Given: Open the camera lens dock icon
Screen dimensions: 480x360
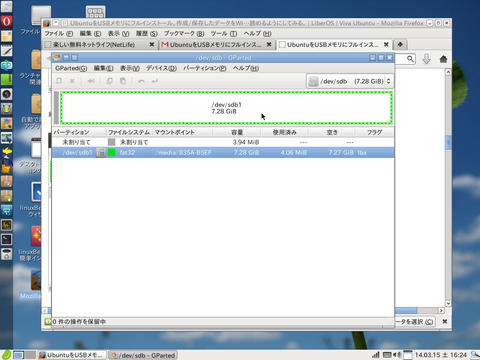Looking at the screenshot, I should (x=6, y=94).
